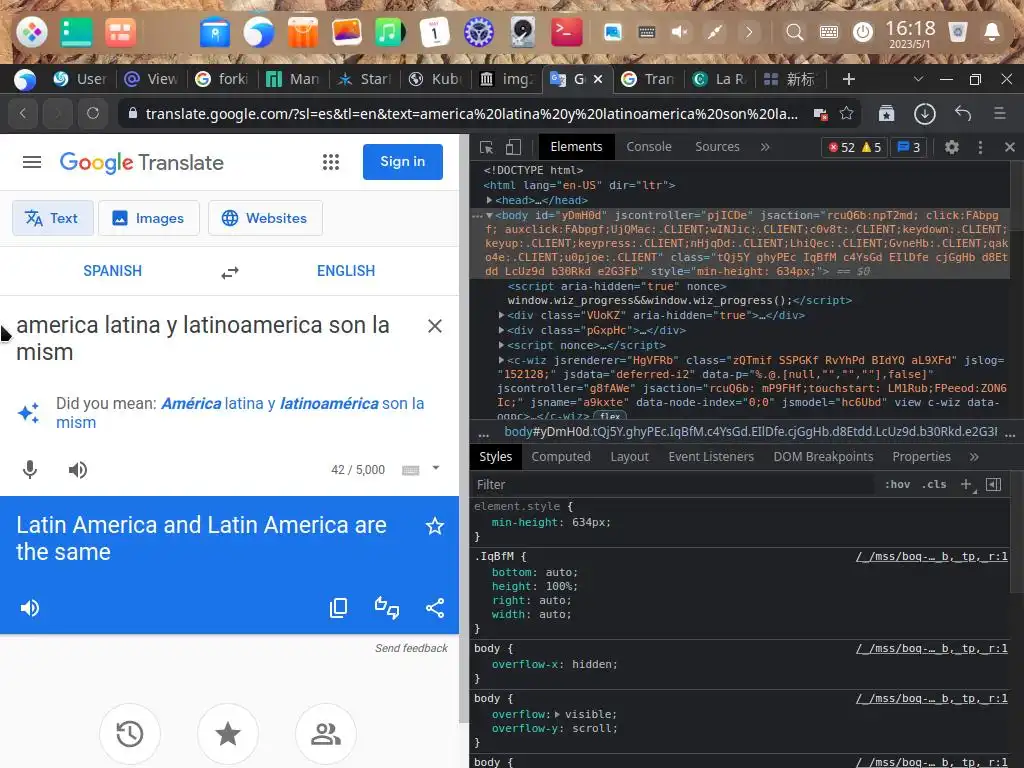Listen to the Spanish source text
Image resolution: width=1024 pixels, height=768 pixels.
[78, 470]
